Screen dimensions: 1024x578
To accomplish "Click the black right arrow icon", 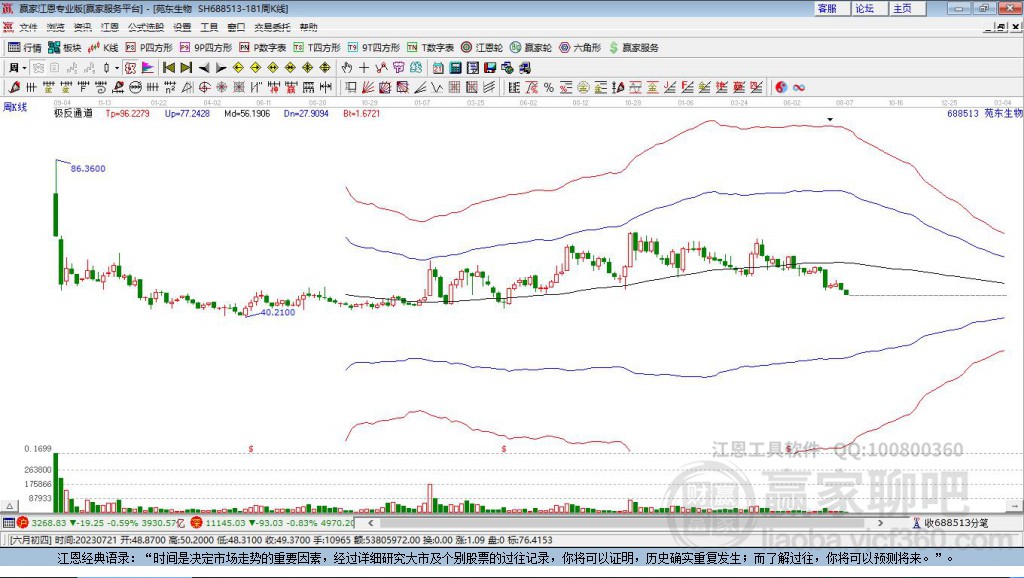I will click(x=221, y=68).
